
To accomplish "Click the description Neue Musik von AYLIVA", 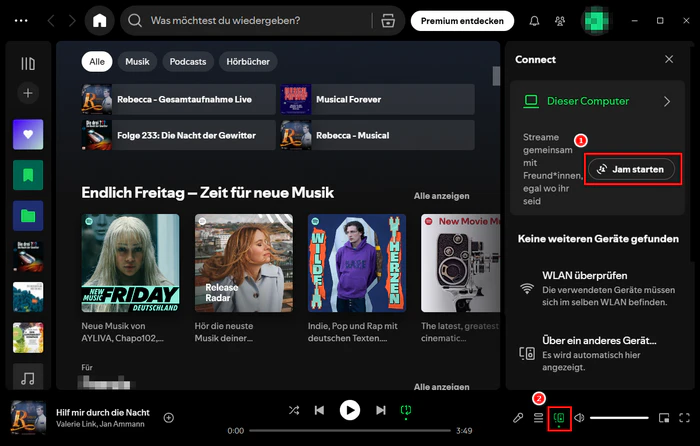I will pyautogui.click(x=122, y=332).
